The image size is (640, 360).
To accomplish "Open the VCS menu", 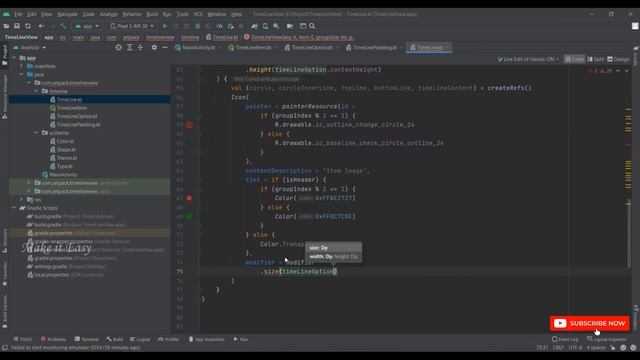I will [x=198, y=14].
